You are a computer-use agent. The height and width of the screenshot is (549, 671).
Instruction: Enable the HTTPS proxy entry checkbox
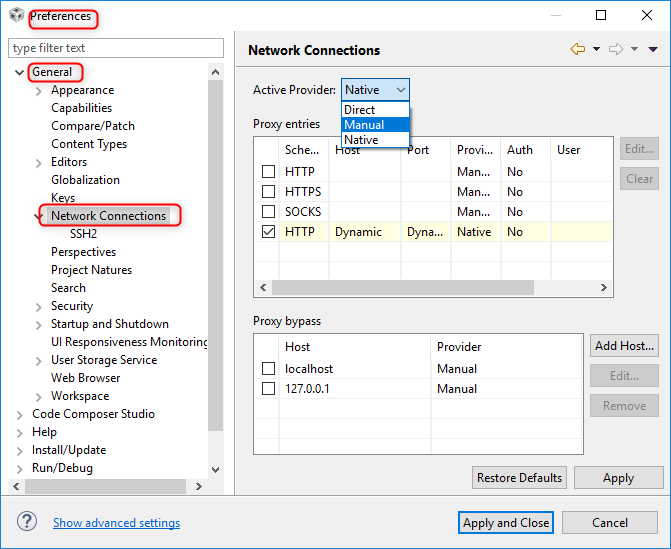[x=268, y=191]
